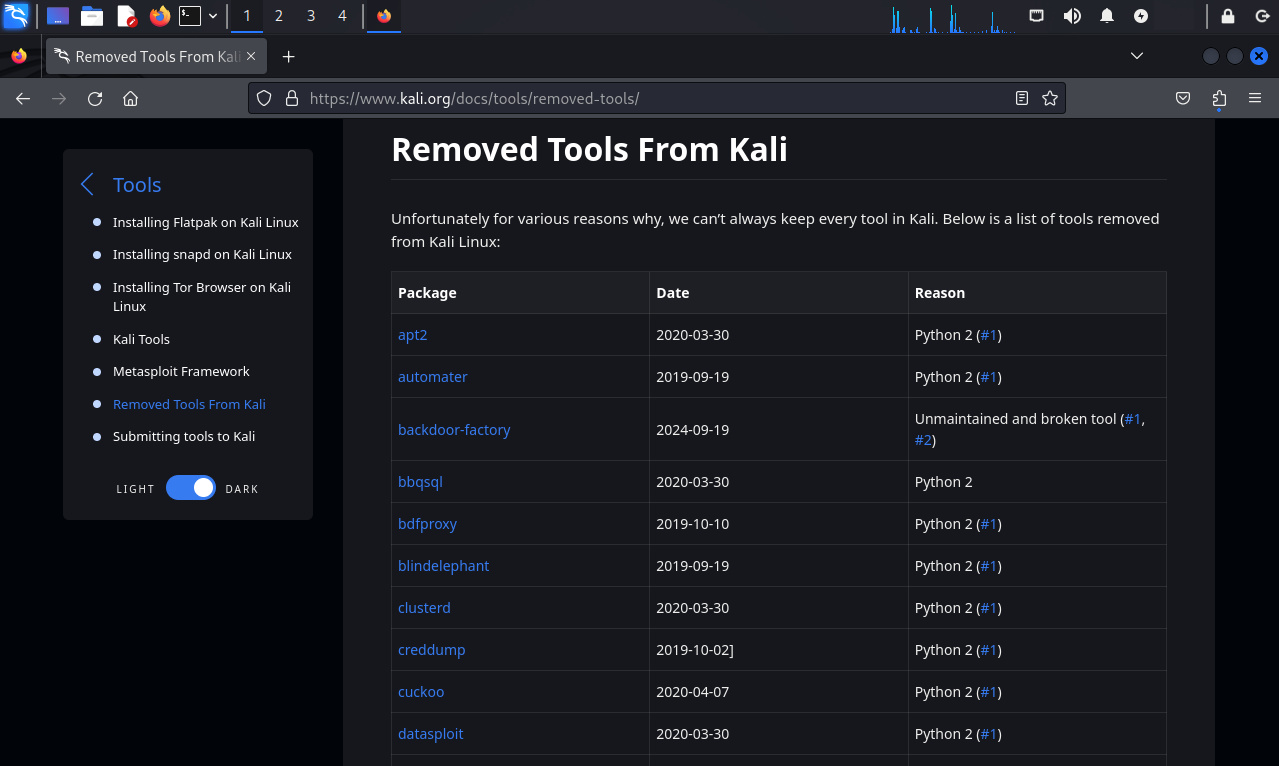Collapse Tools section with back chevron
Screen dimensions: 1279x766
point(87,185)
